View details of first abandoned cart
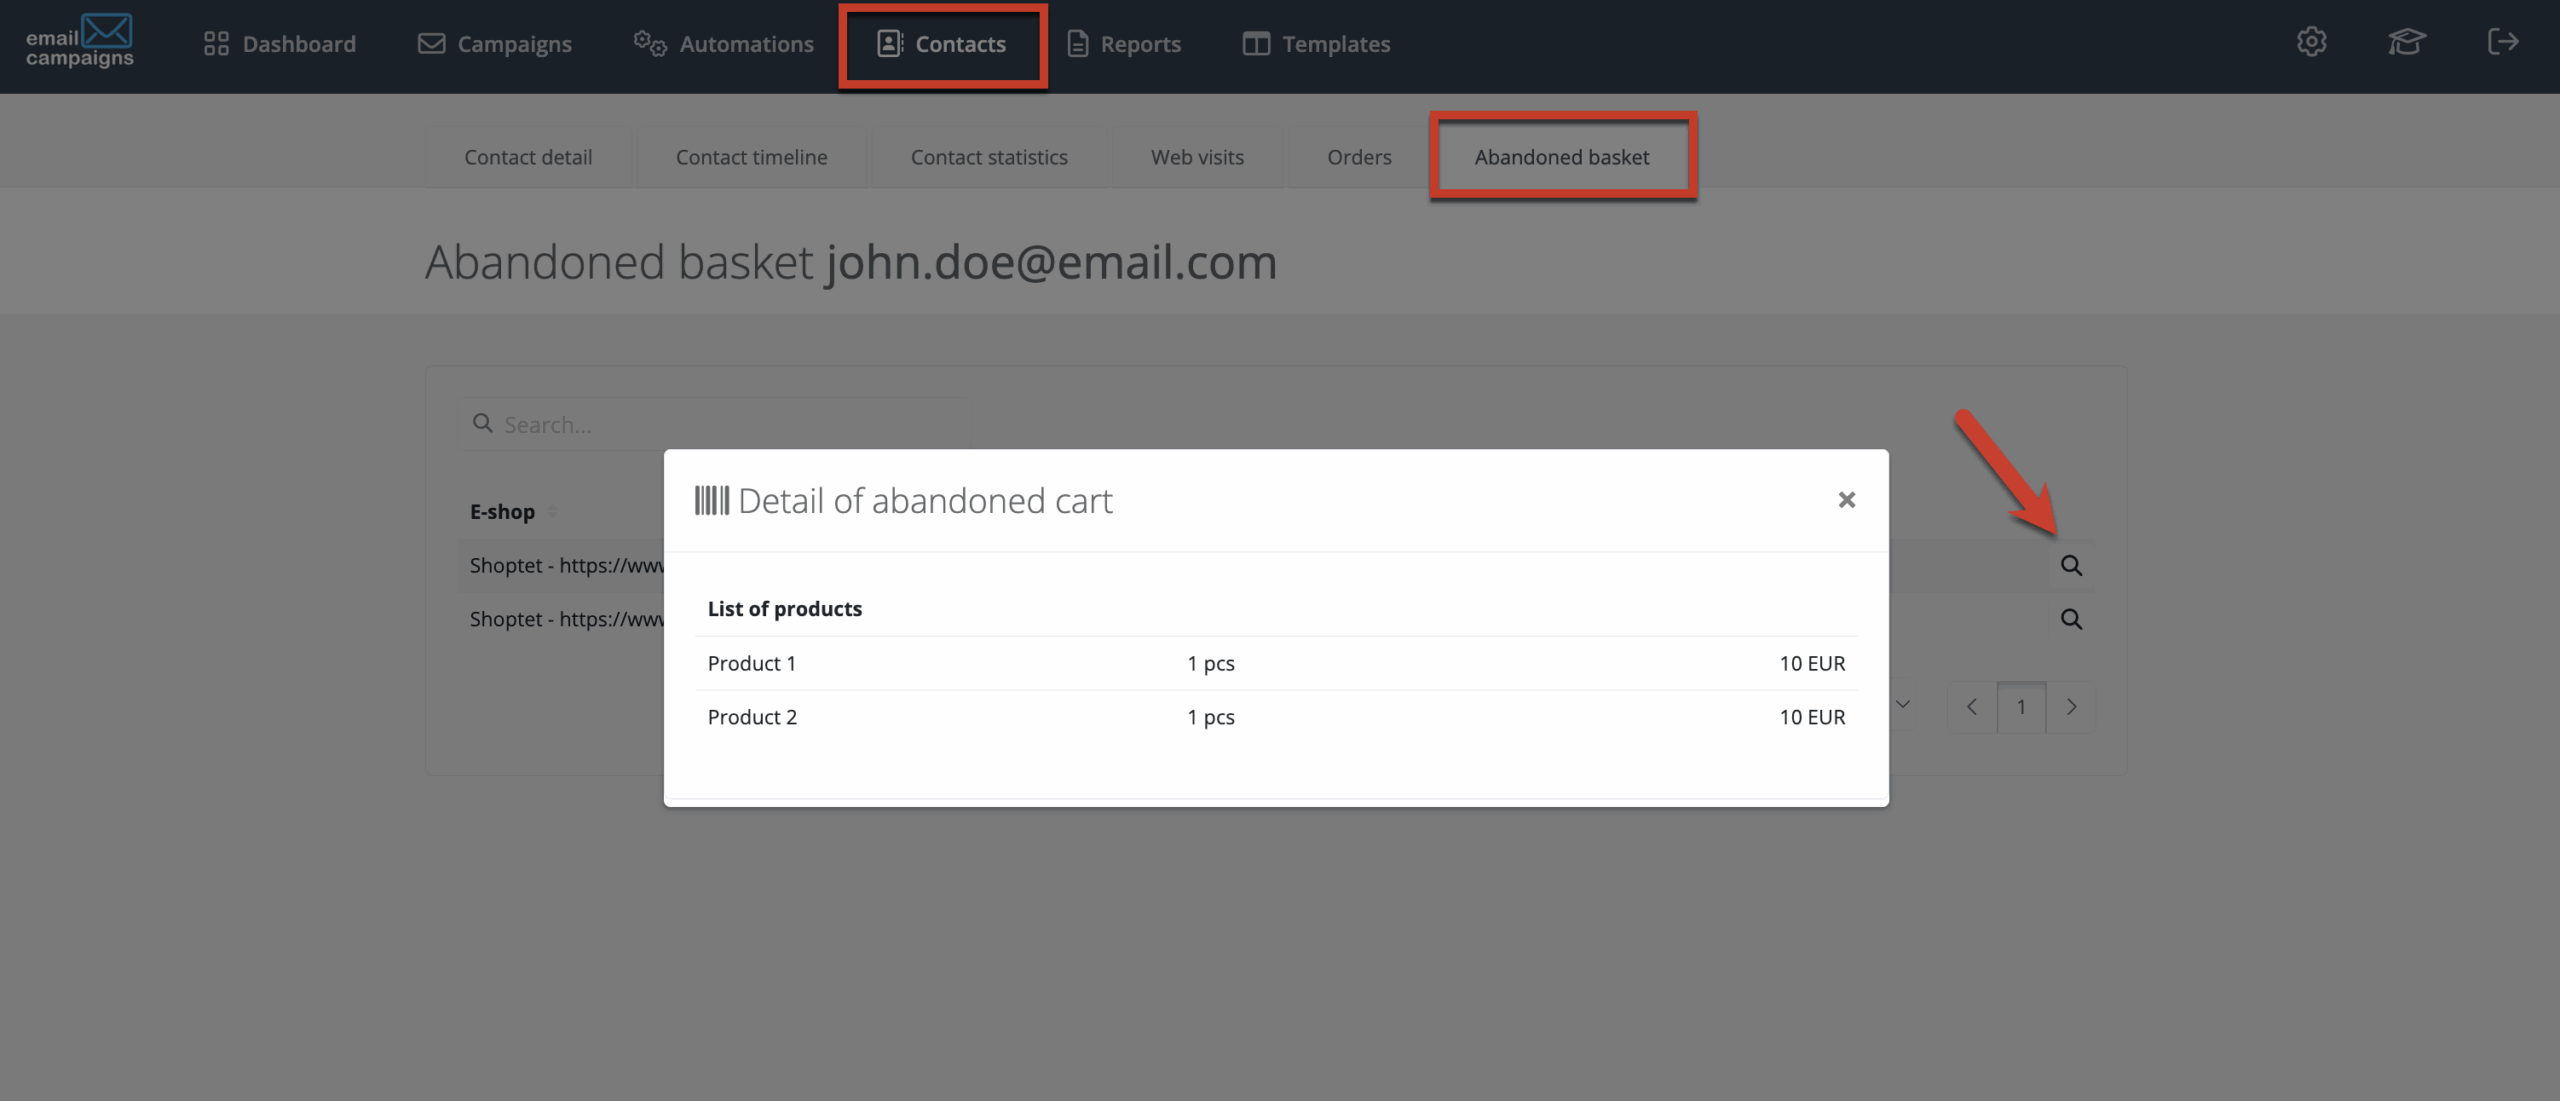Image resolution: width=2560 pixels, height=1101 pixels. 2071,566
